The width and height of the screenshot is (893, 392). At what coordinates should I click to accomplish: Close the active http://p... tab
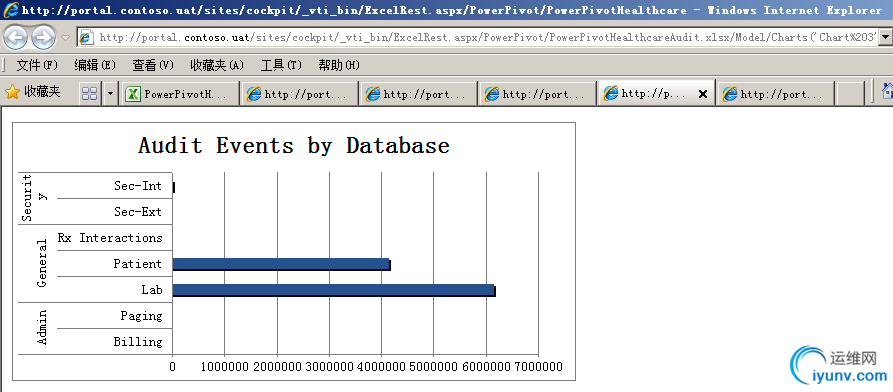tap(703, 95)
